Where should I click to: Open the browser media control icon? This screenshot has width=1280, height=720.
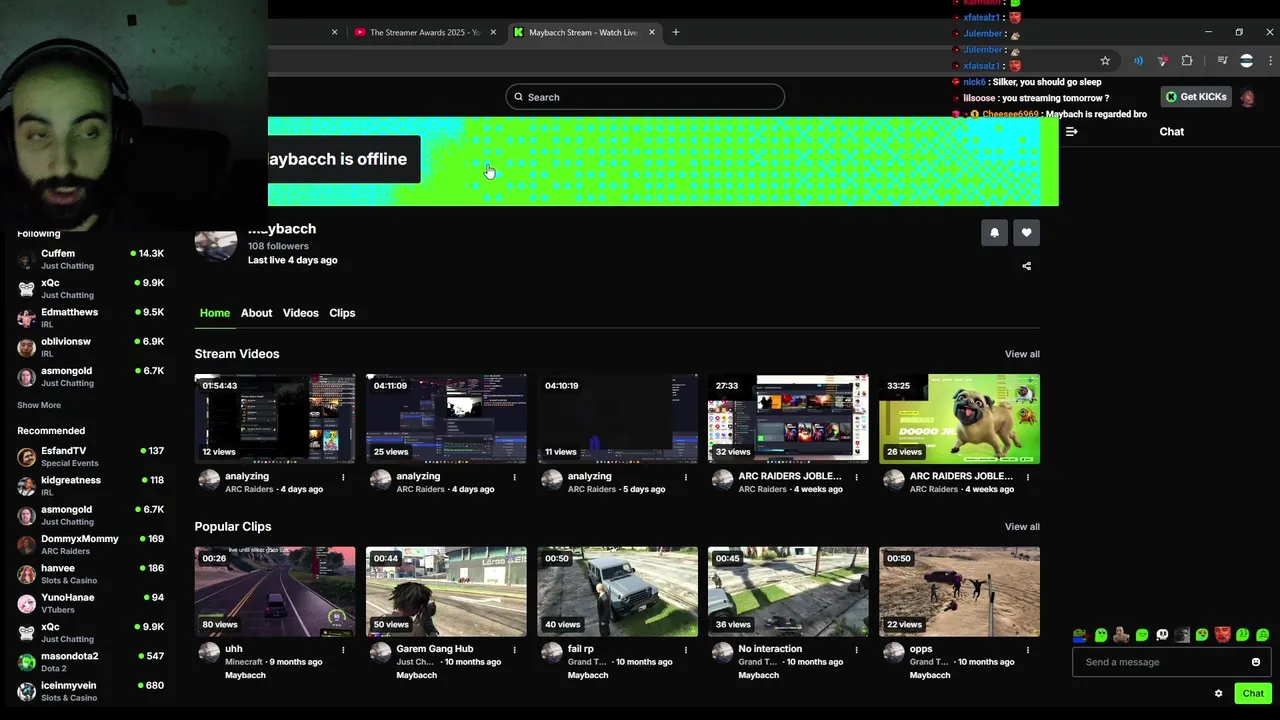coord(1222,61)
